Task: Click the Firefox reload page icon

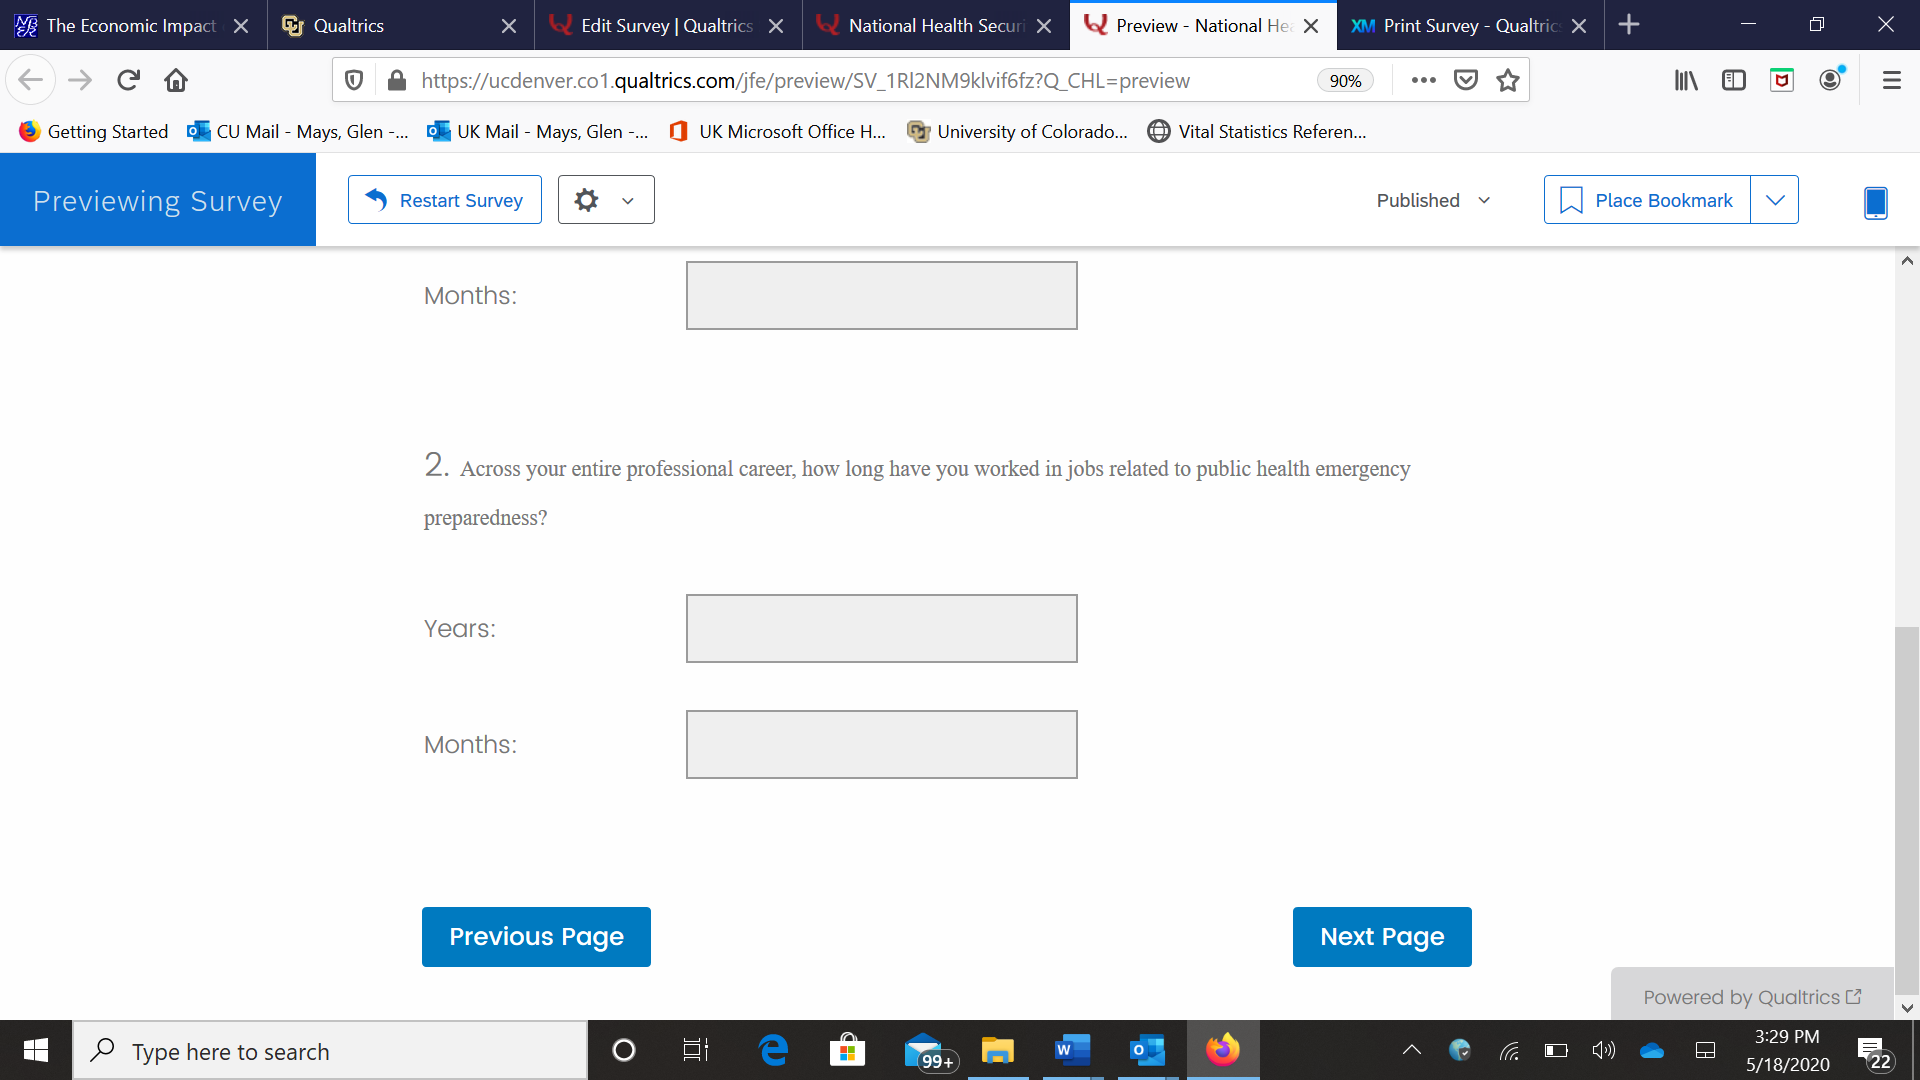Action: 128,80
